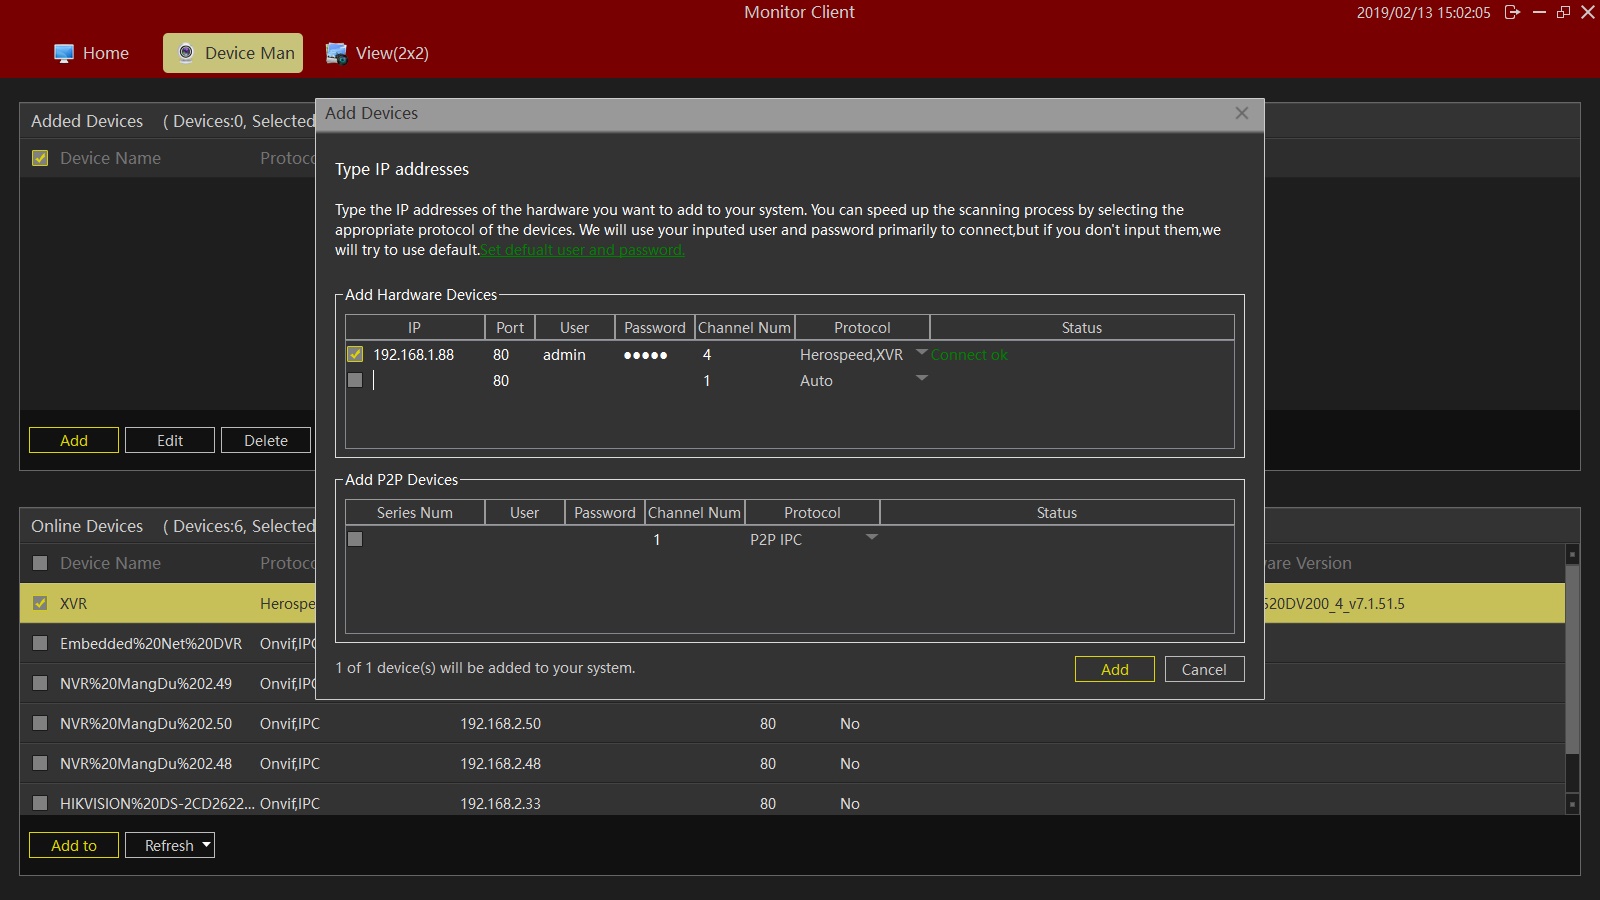Uncheck the 192.168.1.88 device checkbox
This screenshot has height=900, width=1600.
355,354
